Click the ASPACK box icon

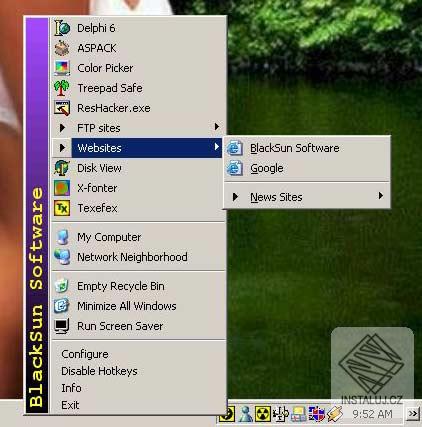point(62,48)
